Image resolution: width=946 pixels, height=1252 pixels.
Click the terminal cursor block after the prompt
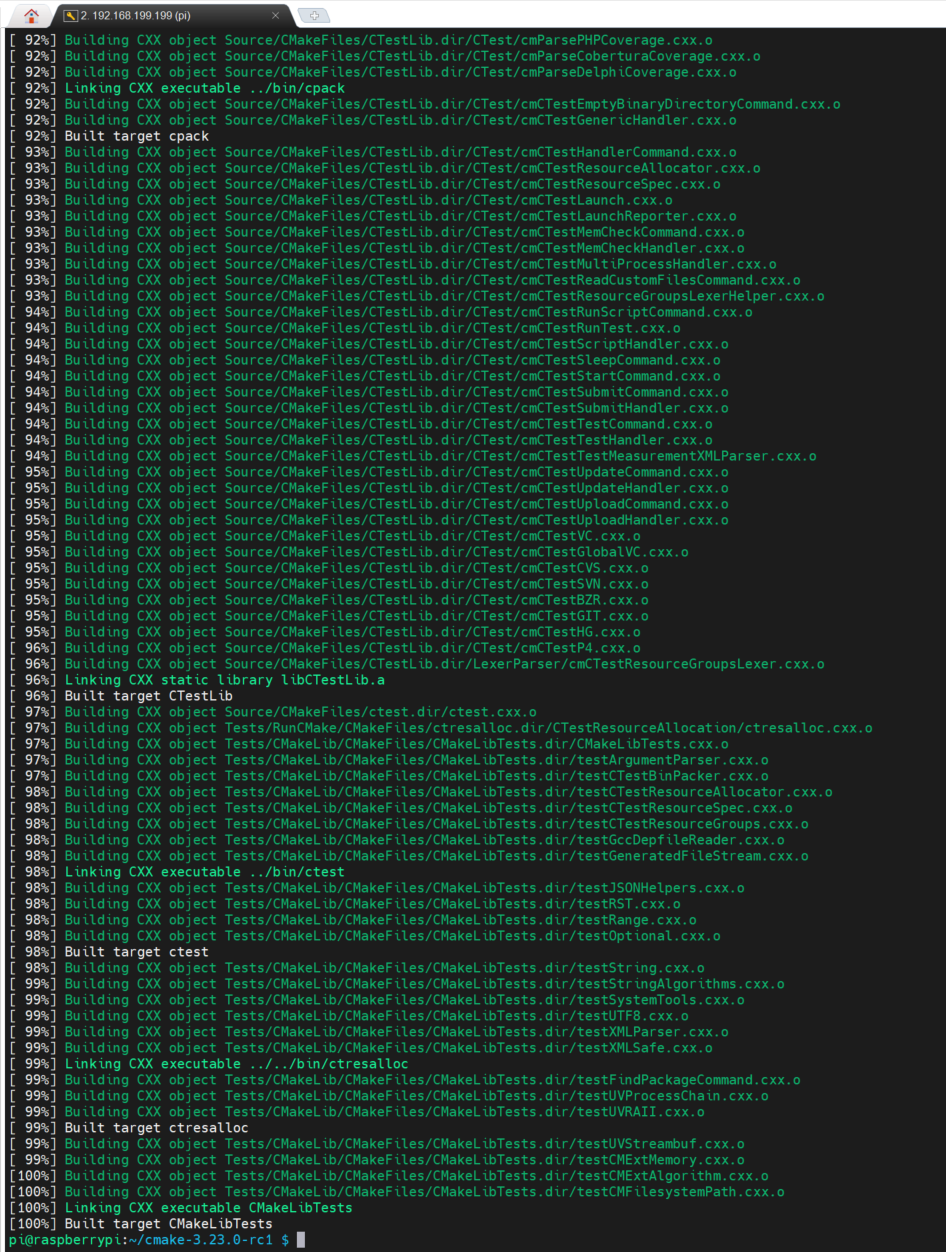tap(301, 1240)
